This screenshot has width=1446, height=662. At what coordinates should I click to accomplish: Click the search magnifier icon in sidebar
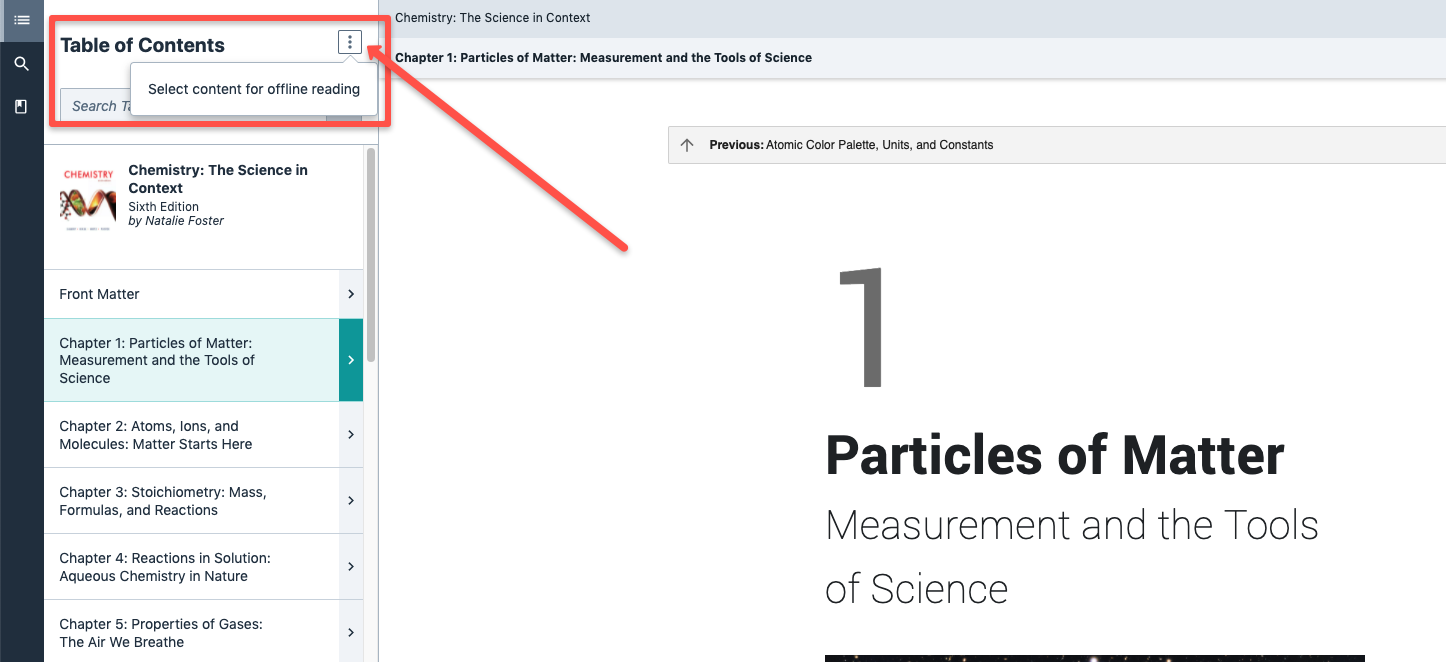click(21, 64)
